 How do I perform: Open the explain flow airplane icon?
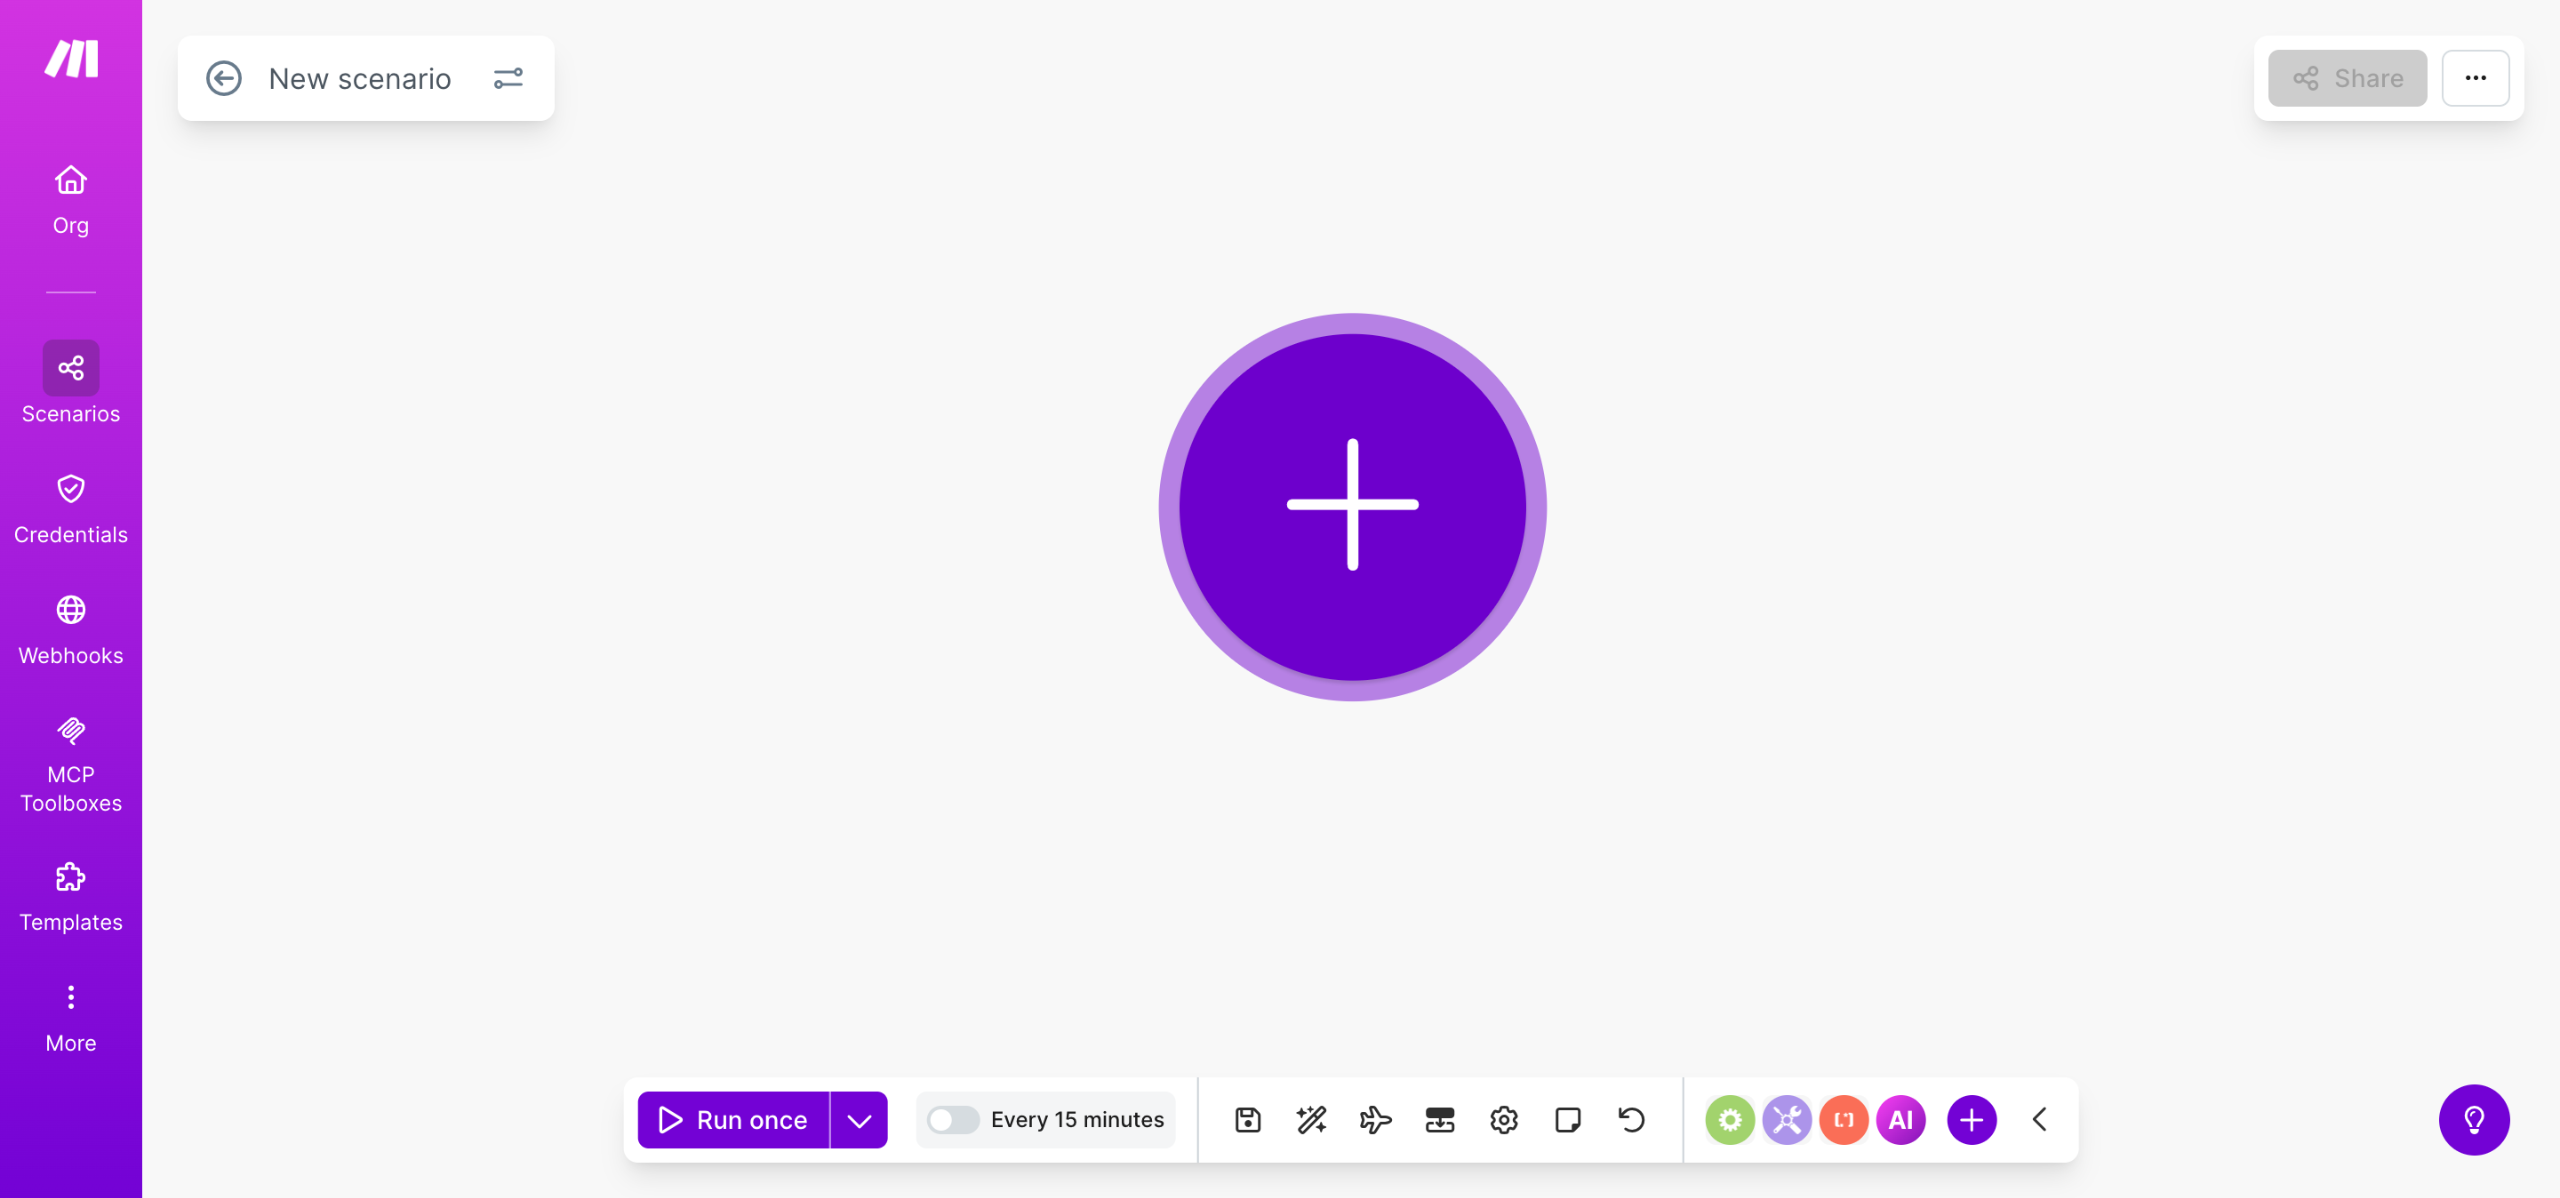[x=1375, y=1119]
